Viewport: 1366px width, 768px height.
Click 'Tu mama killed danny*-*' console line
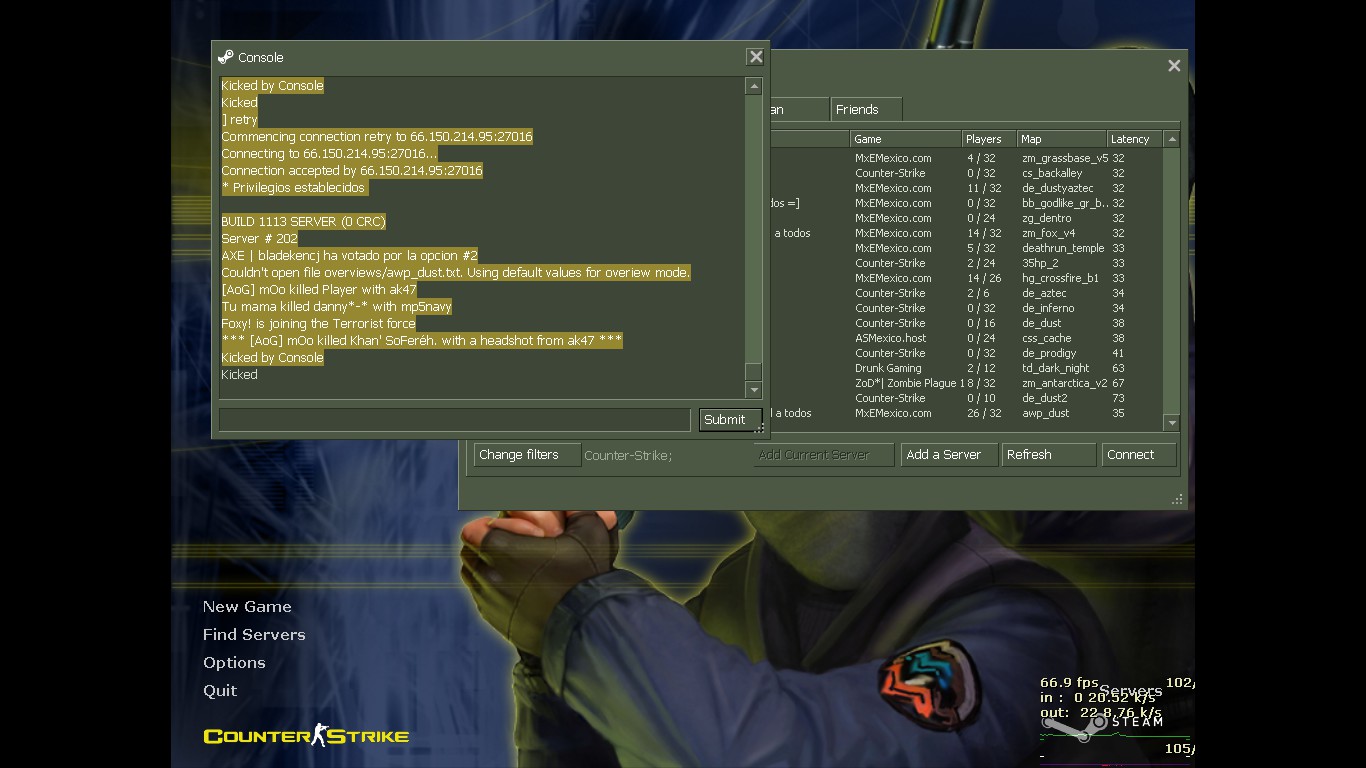click(336, 306)
